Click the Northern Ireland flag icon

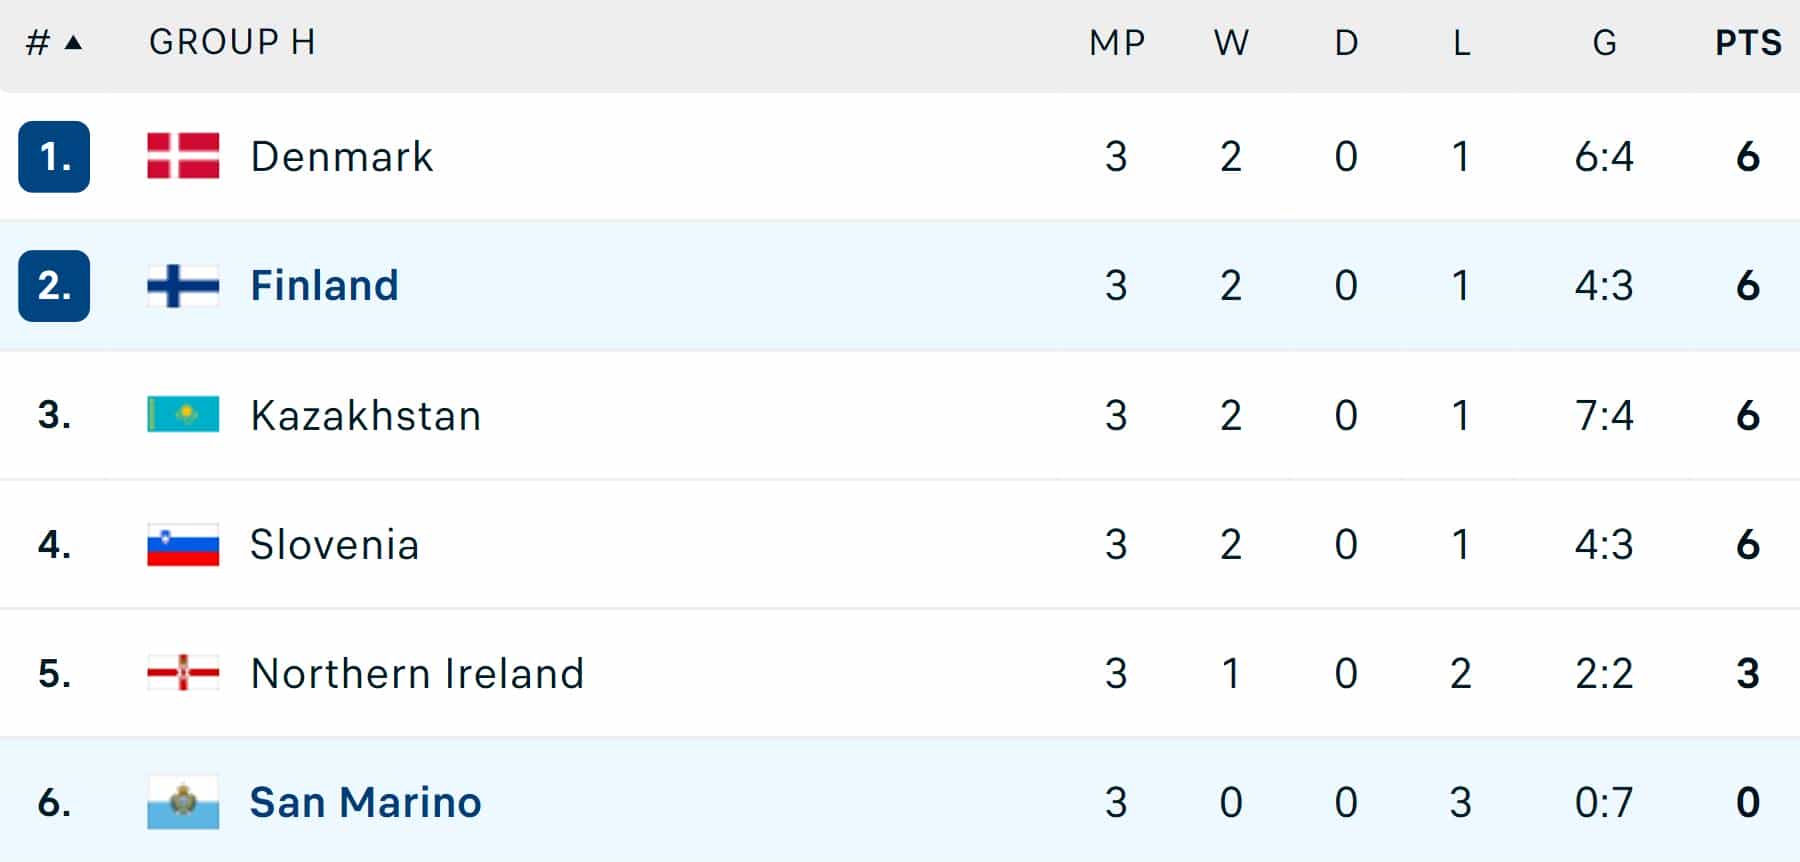(x=183, y=673)
